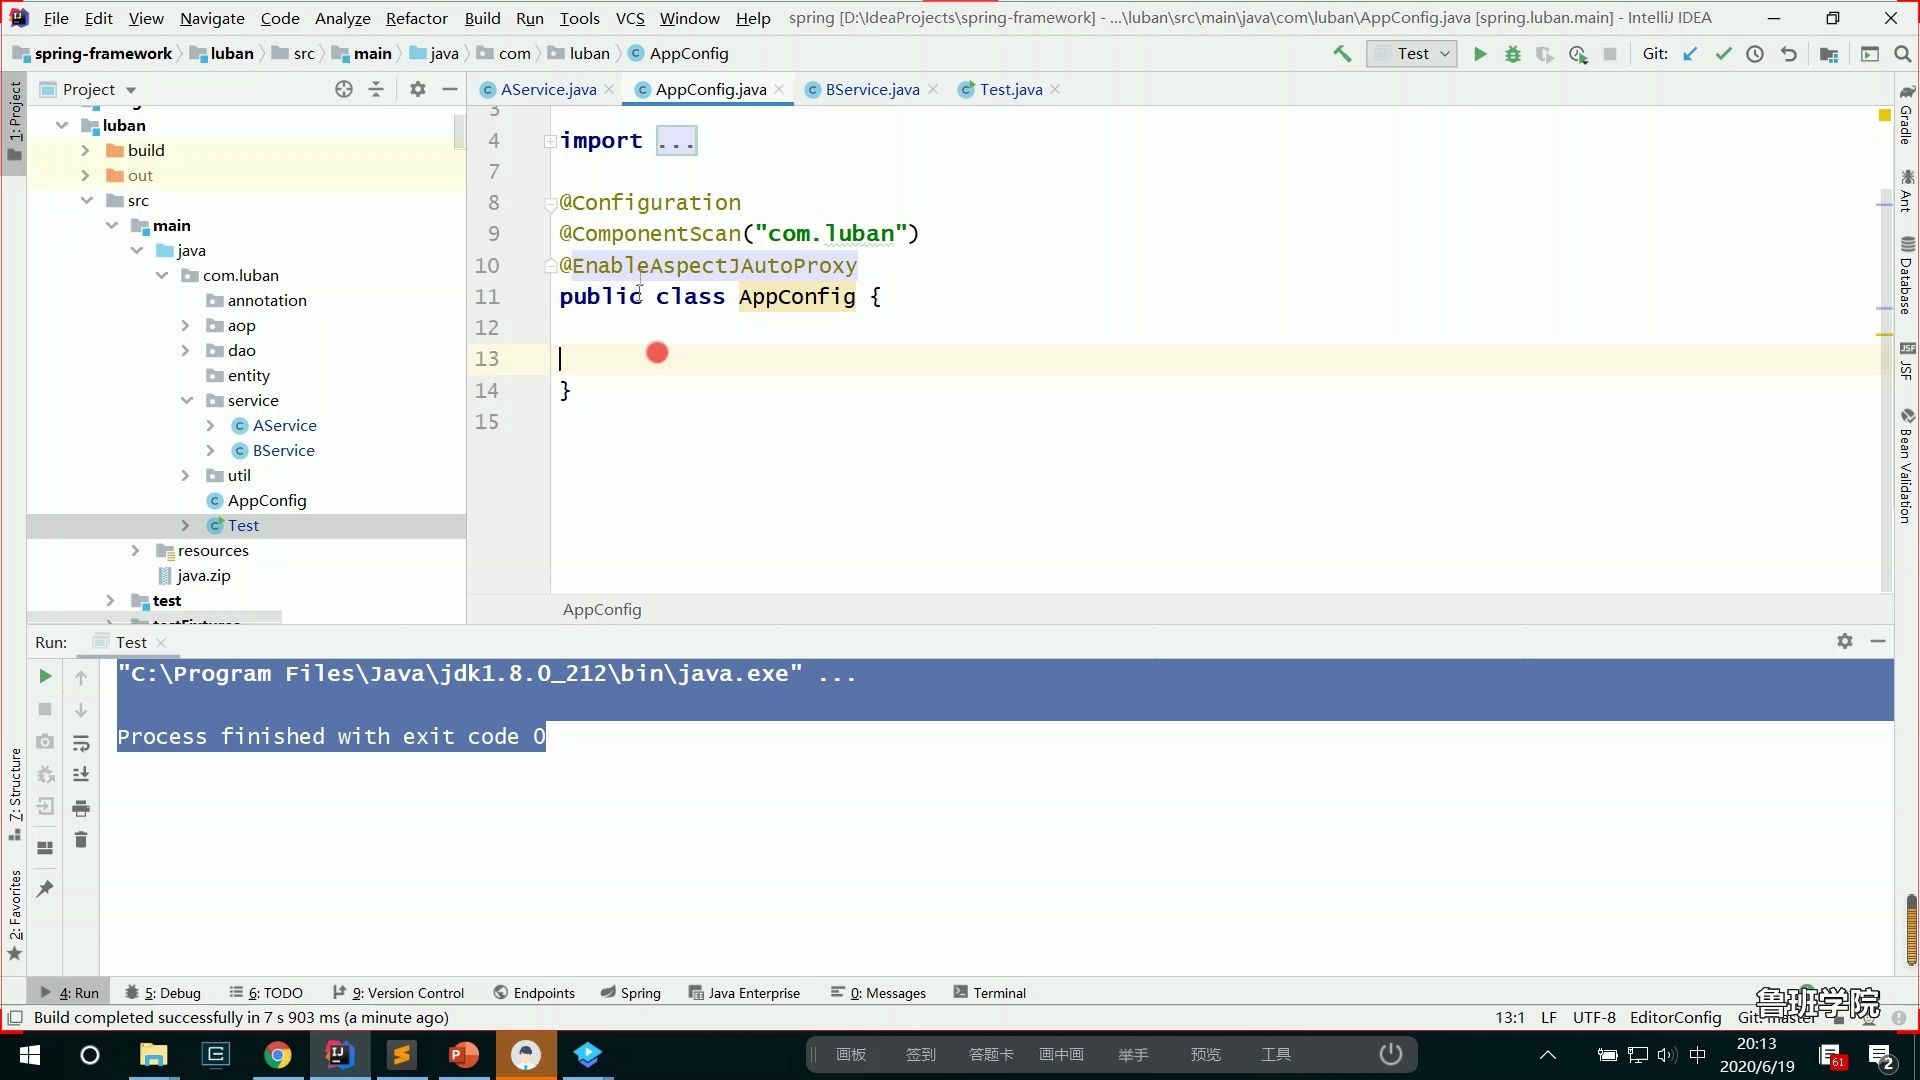Screen dimensions: 1920x1080
Task: Open the Bean Validation tool window
Action: tap(1907, 465)
